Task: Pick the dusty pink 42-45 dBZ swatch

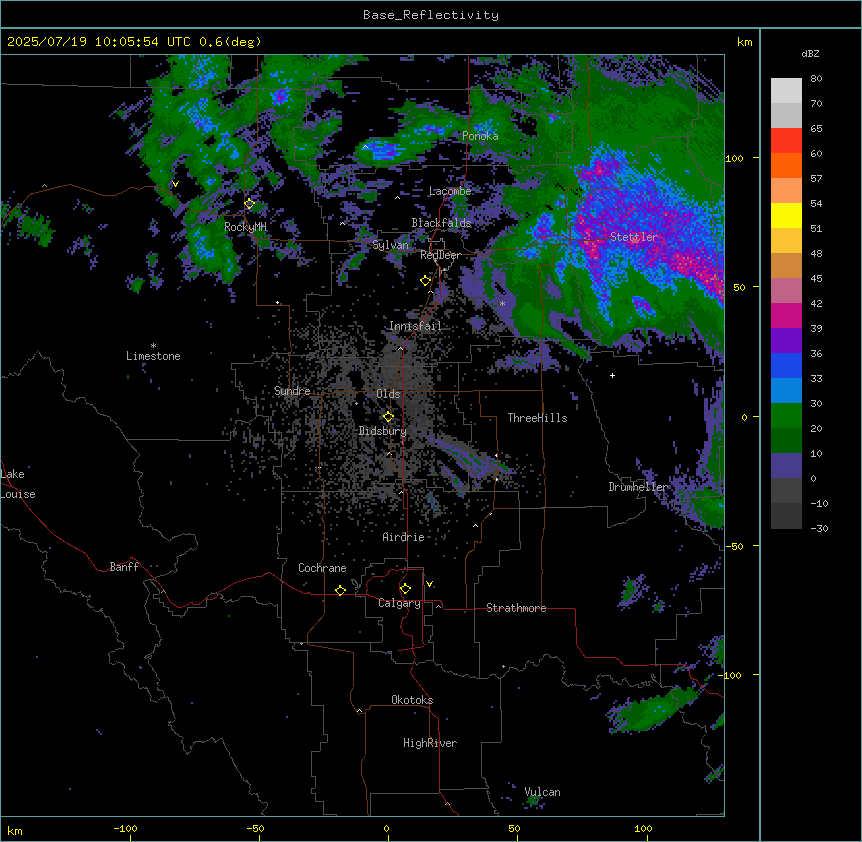Action: coord(786,291)
